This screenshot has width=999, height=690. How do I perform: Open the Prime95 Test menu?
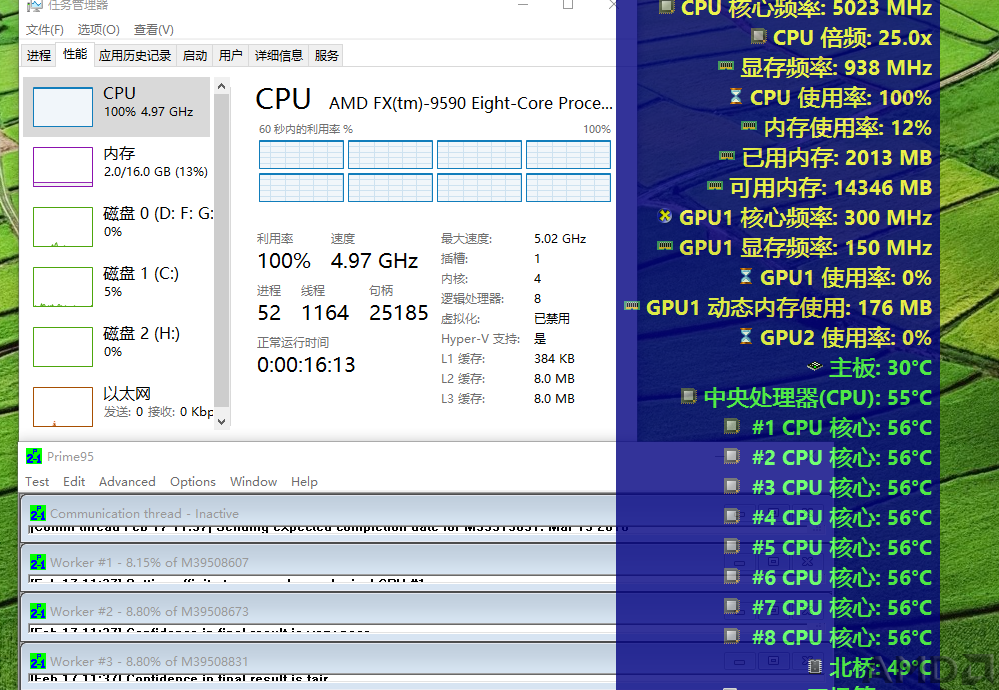tap(37, 482)
